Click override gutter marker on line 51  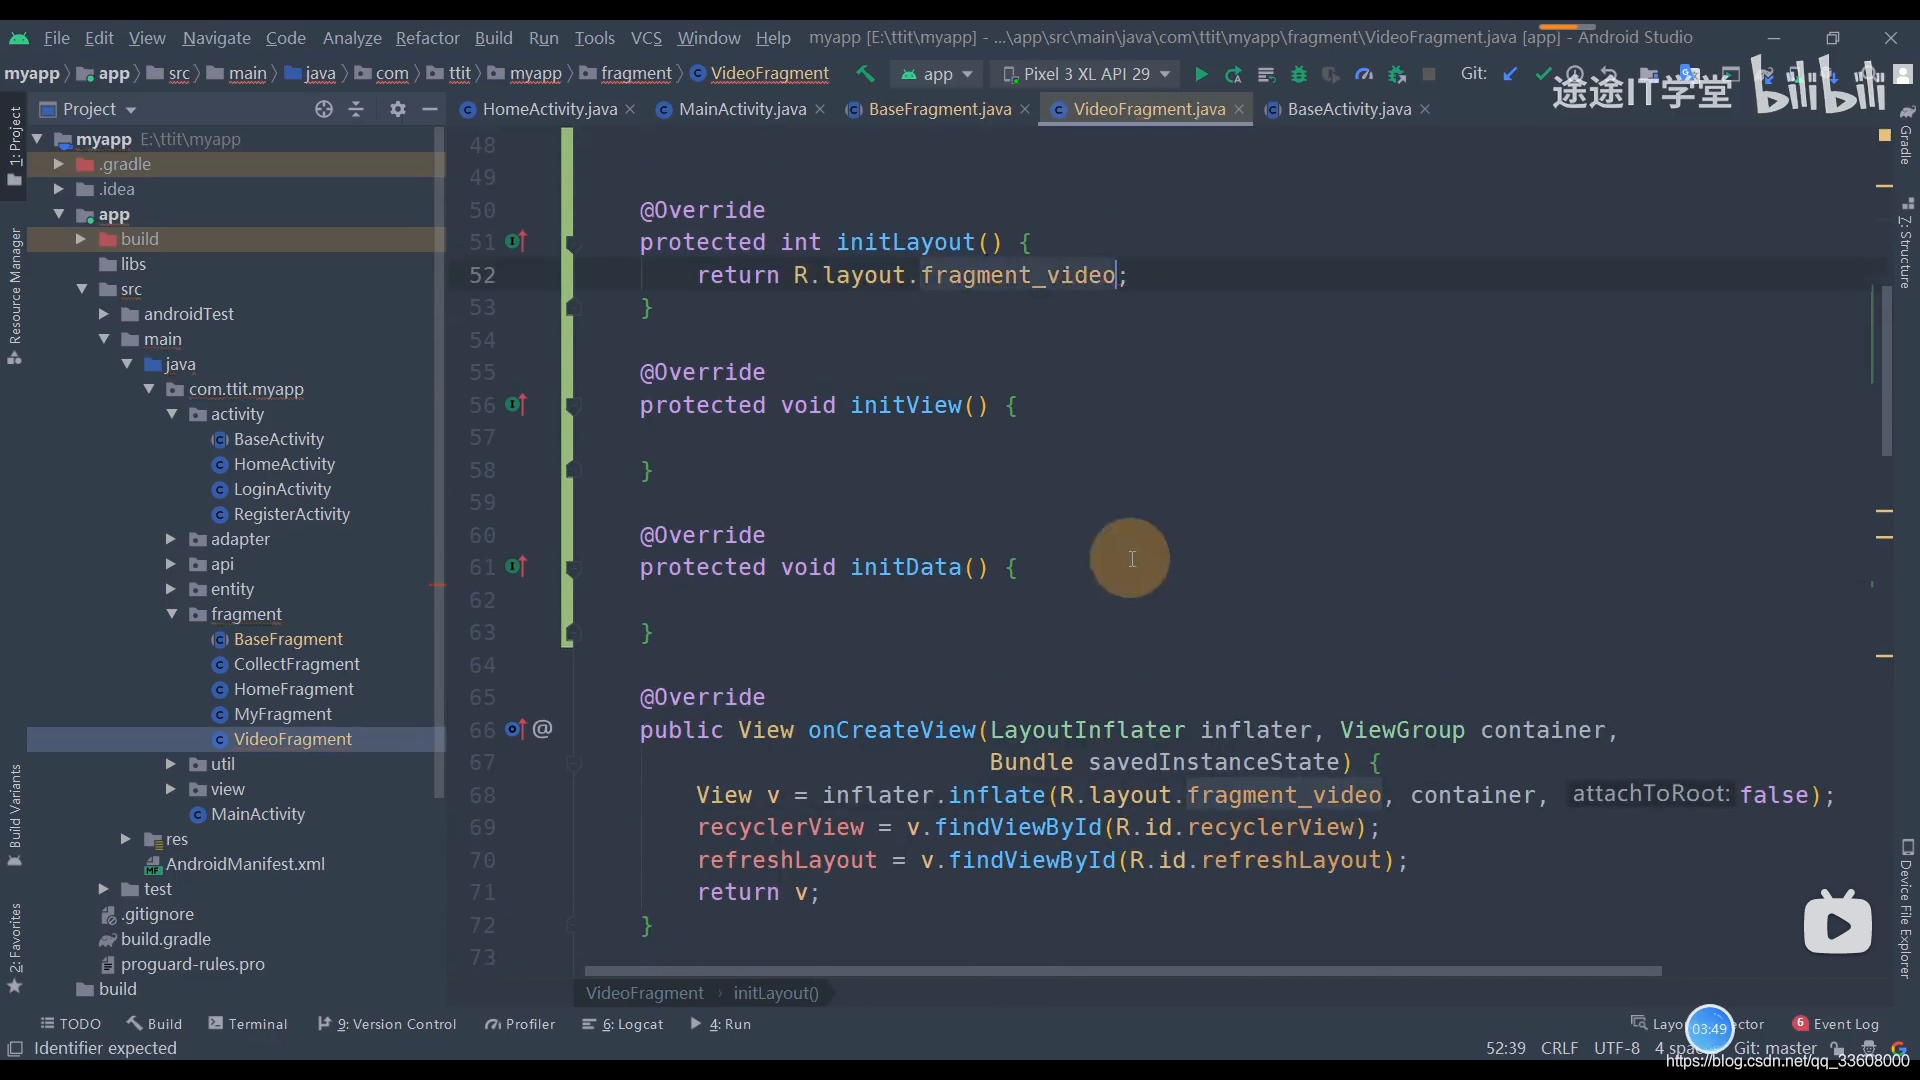pos(515,241)
